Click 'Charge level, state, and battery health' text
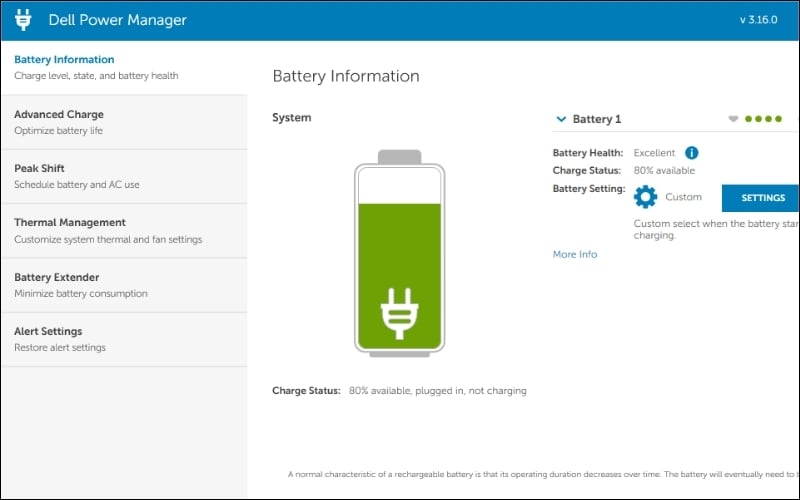The height and width of the screenshot is (500, 800). tap(96, 76)
